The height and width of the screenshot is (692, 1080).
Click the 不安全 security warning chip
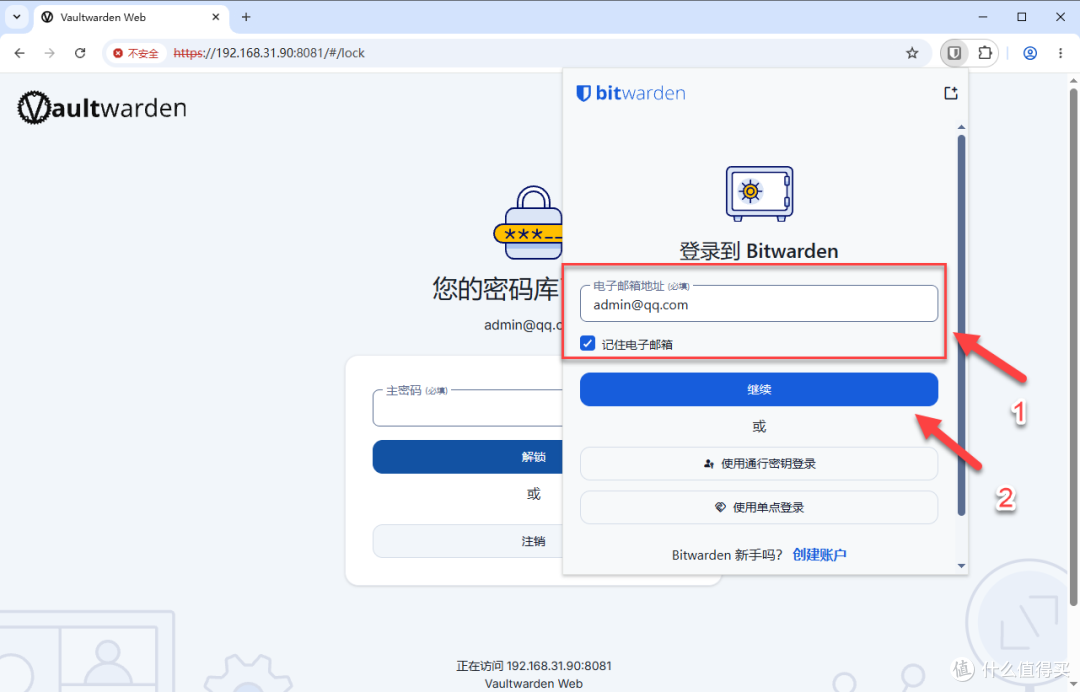coord(136,53)
